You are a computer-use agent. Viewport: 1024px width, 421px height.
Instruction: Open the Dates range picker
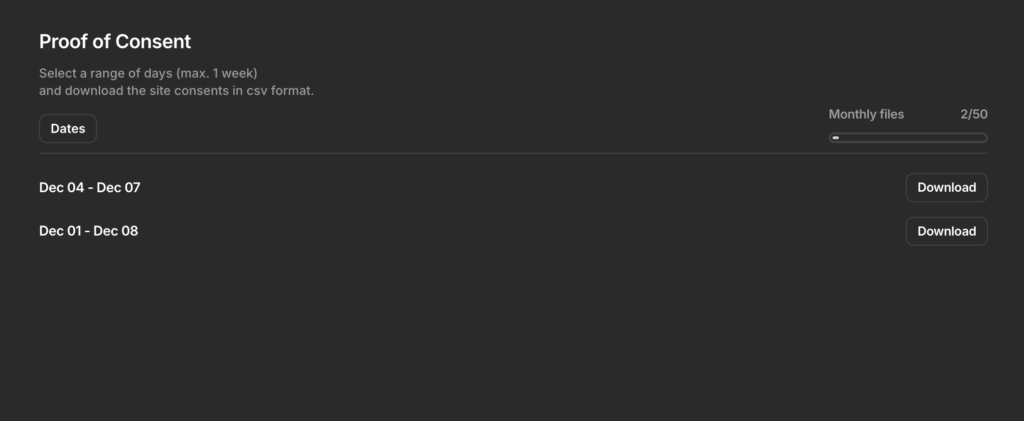pyautogui.click(x=68, y=129)
